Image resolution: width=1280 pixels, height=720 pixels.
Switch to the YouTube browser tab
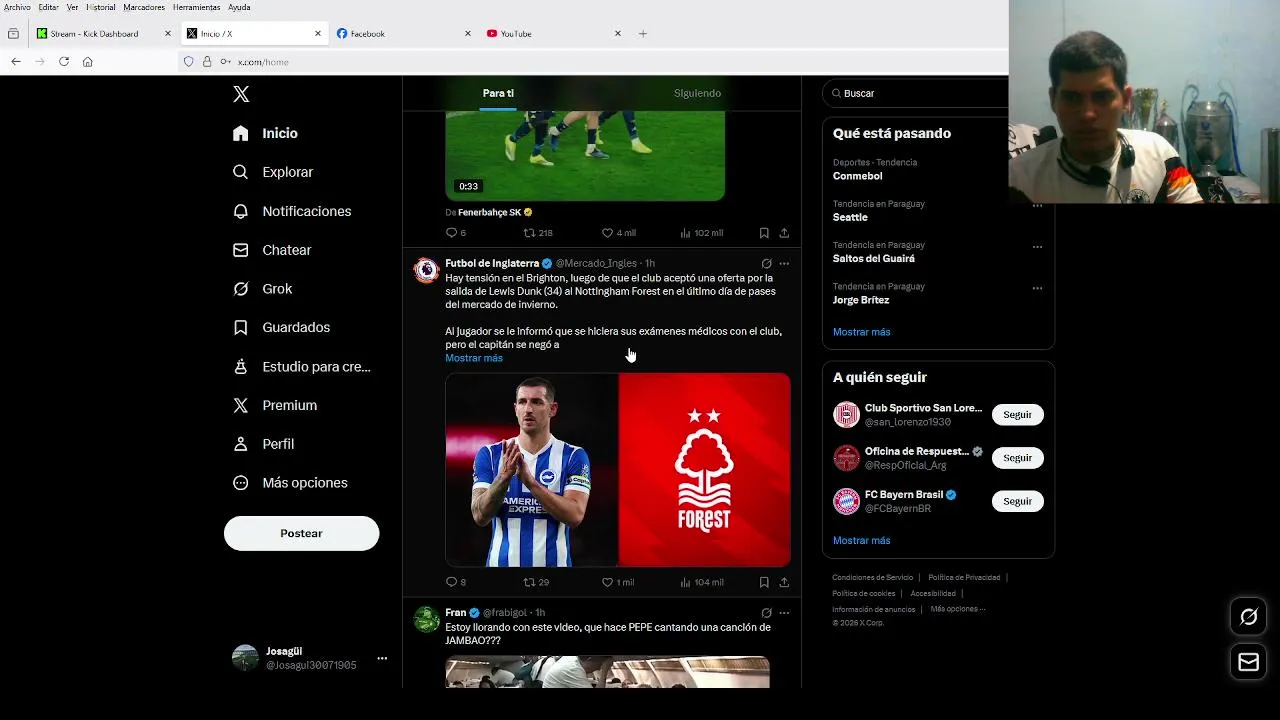point(554,33)
